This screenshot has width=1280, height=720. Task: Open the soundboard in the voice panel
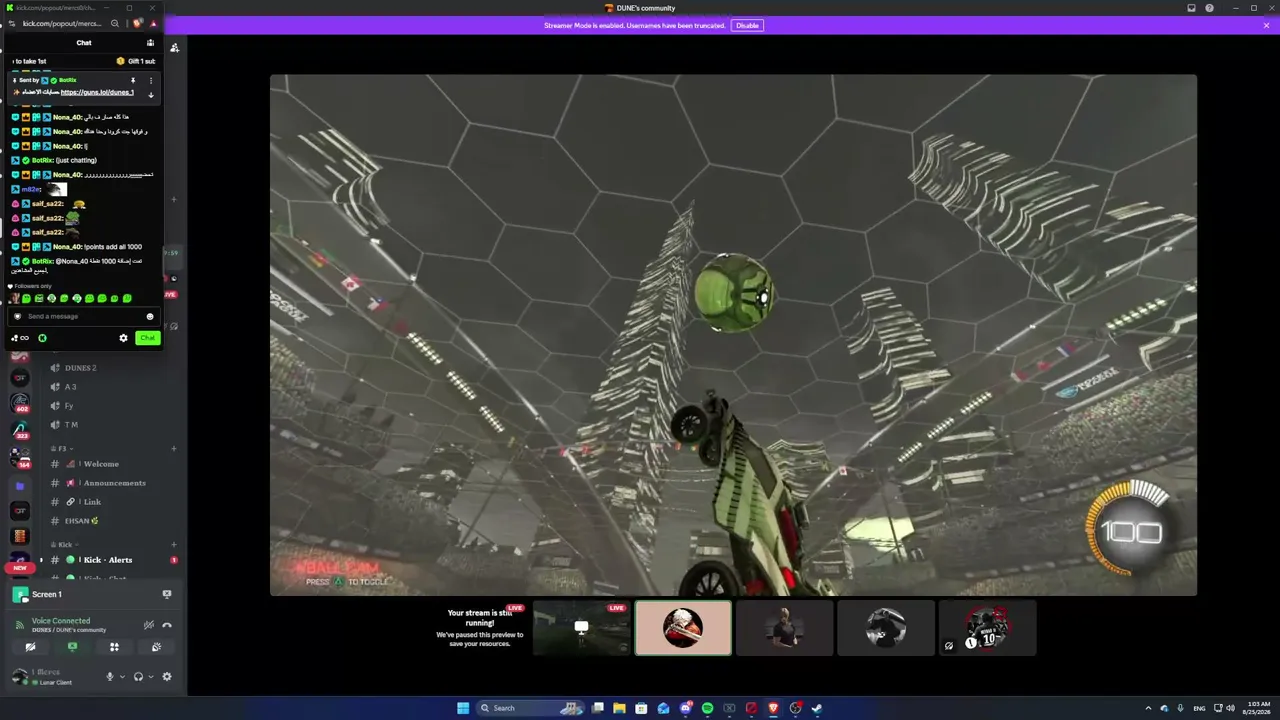pyautogui.click(x=156, y=647)
